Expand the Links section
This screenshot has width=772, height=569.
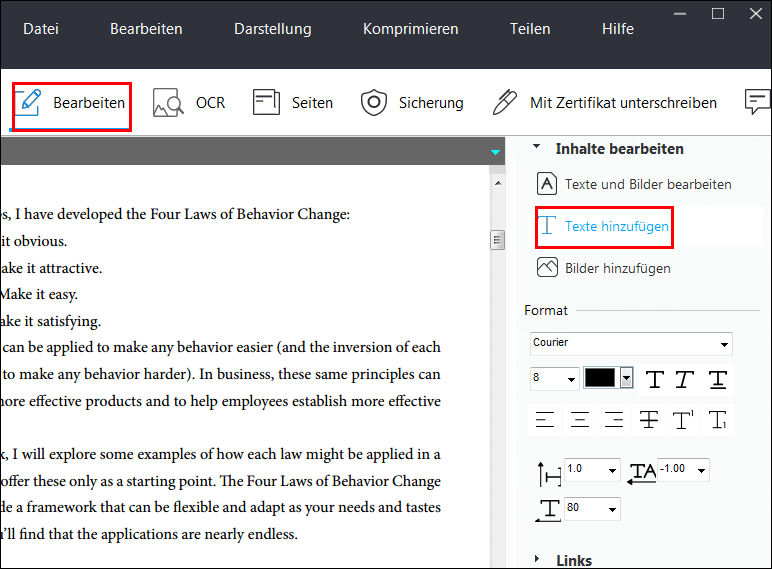point(537,559)
